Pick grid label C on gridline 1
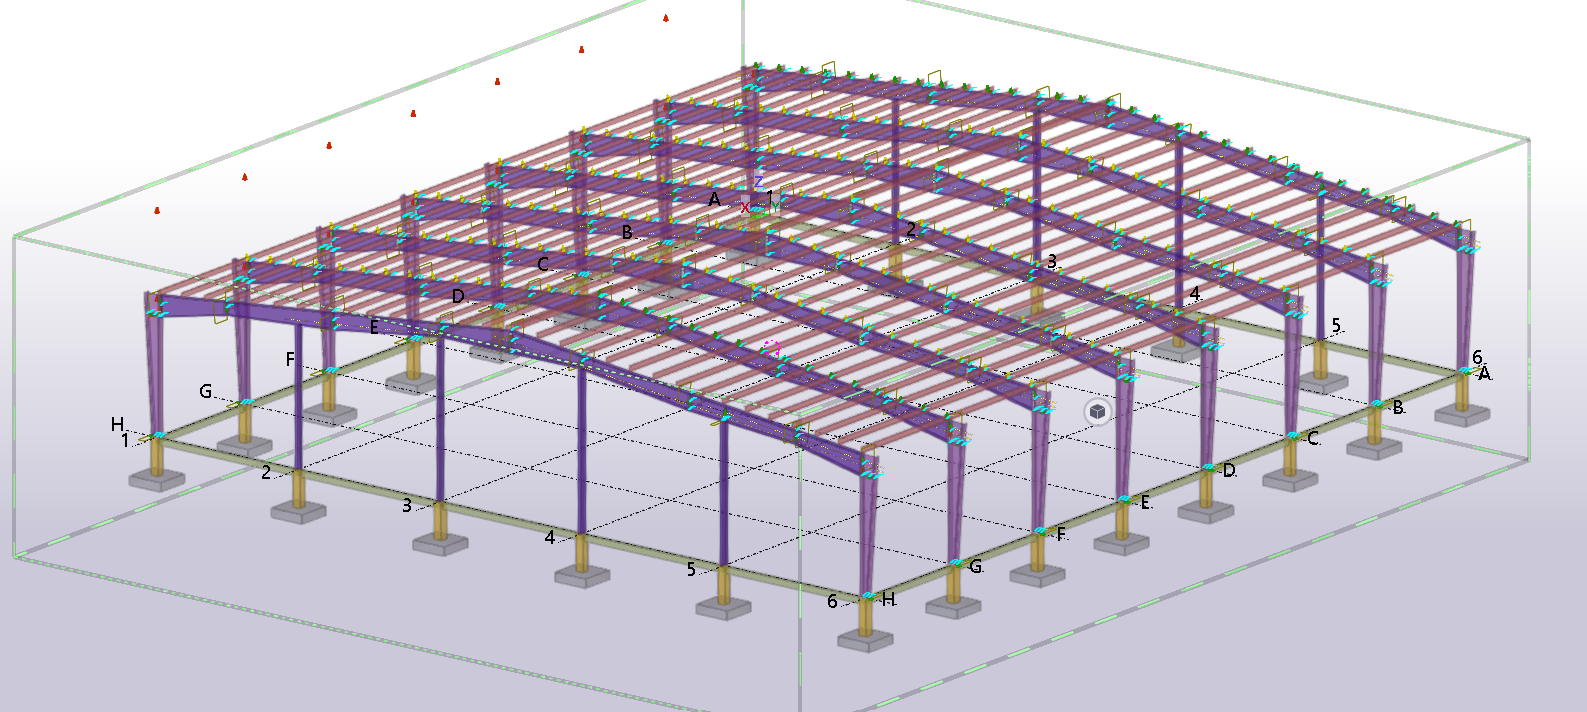The width and height of the screenshot is (1587, 712). [543, 264]
